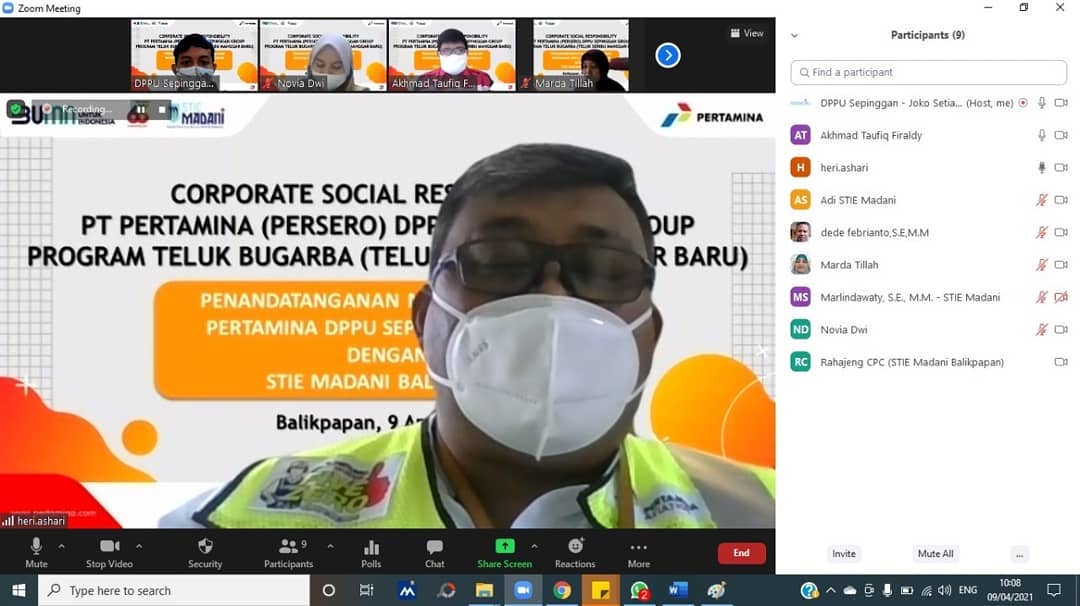Screen dimensions: 1080x606
Task: Show hidden system tray icons
Action: 831,590
